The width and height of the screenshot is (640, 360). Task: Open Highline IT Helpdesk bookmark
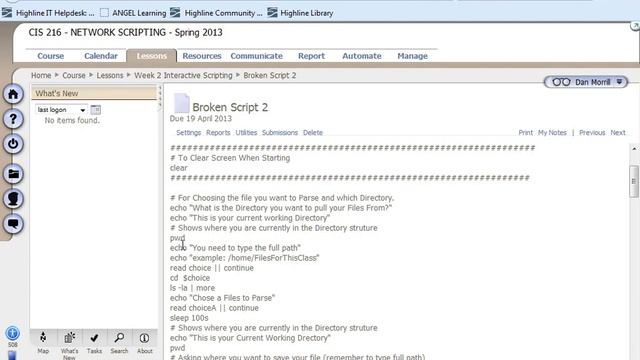tap(48, 13)
